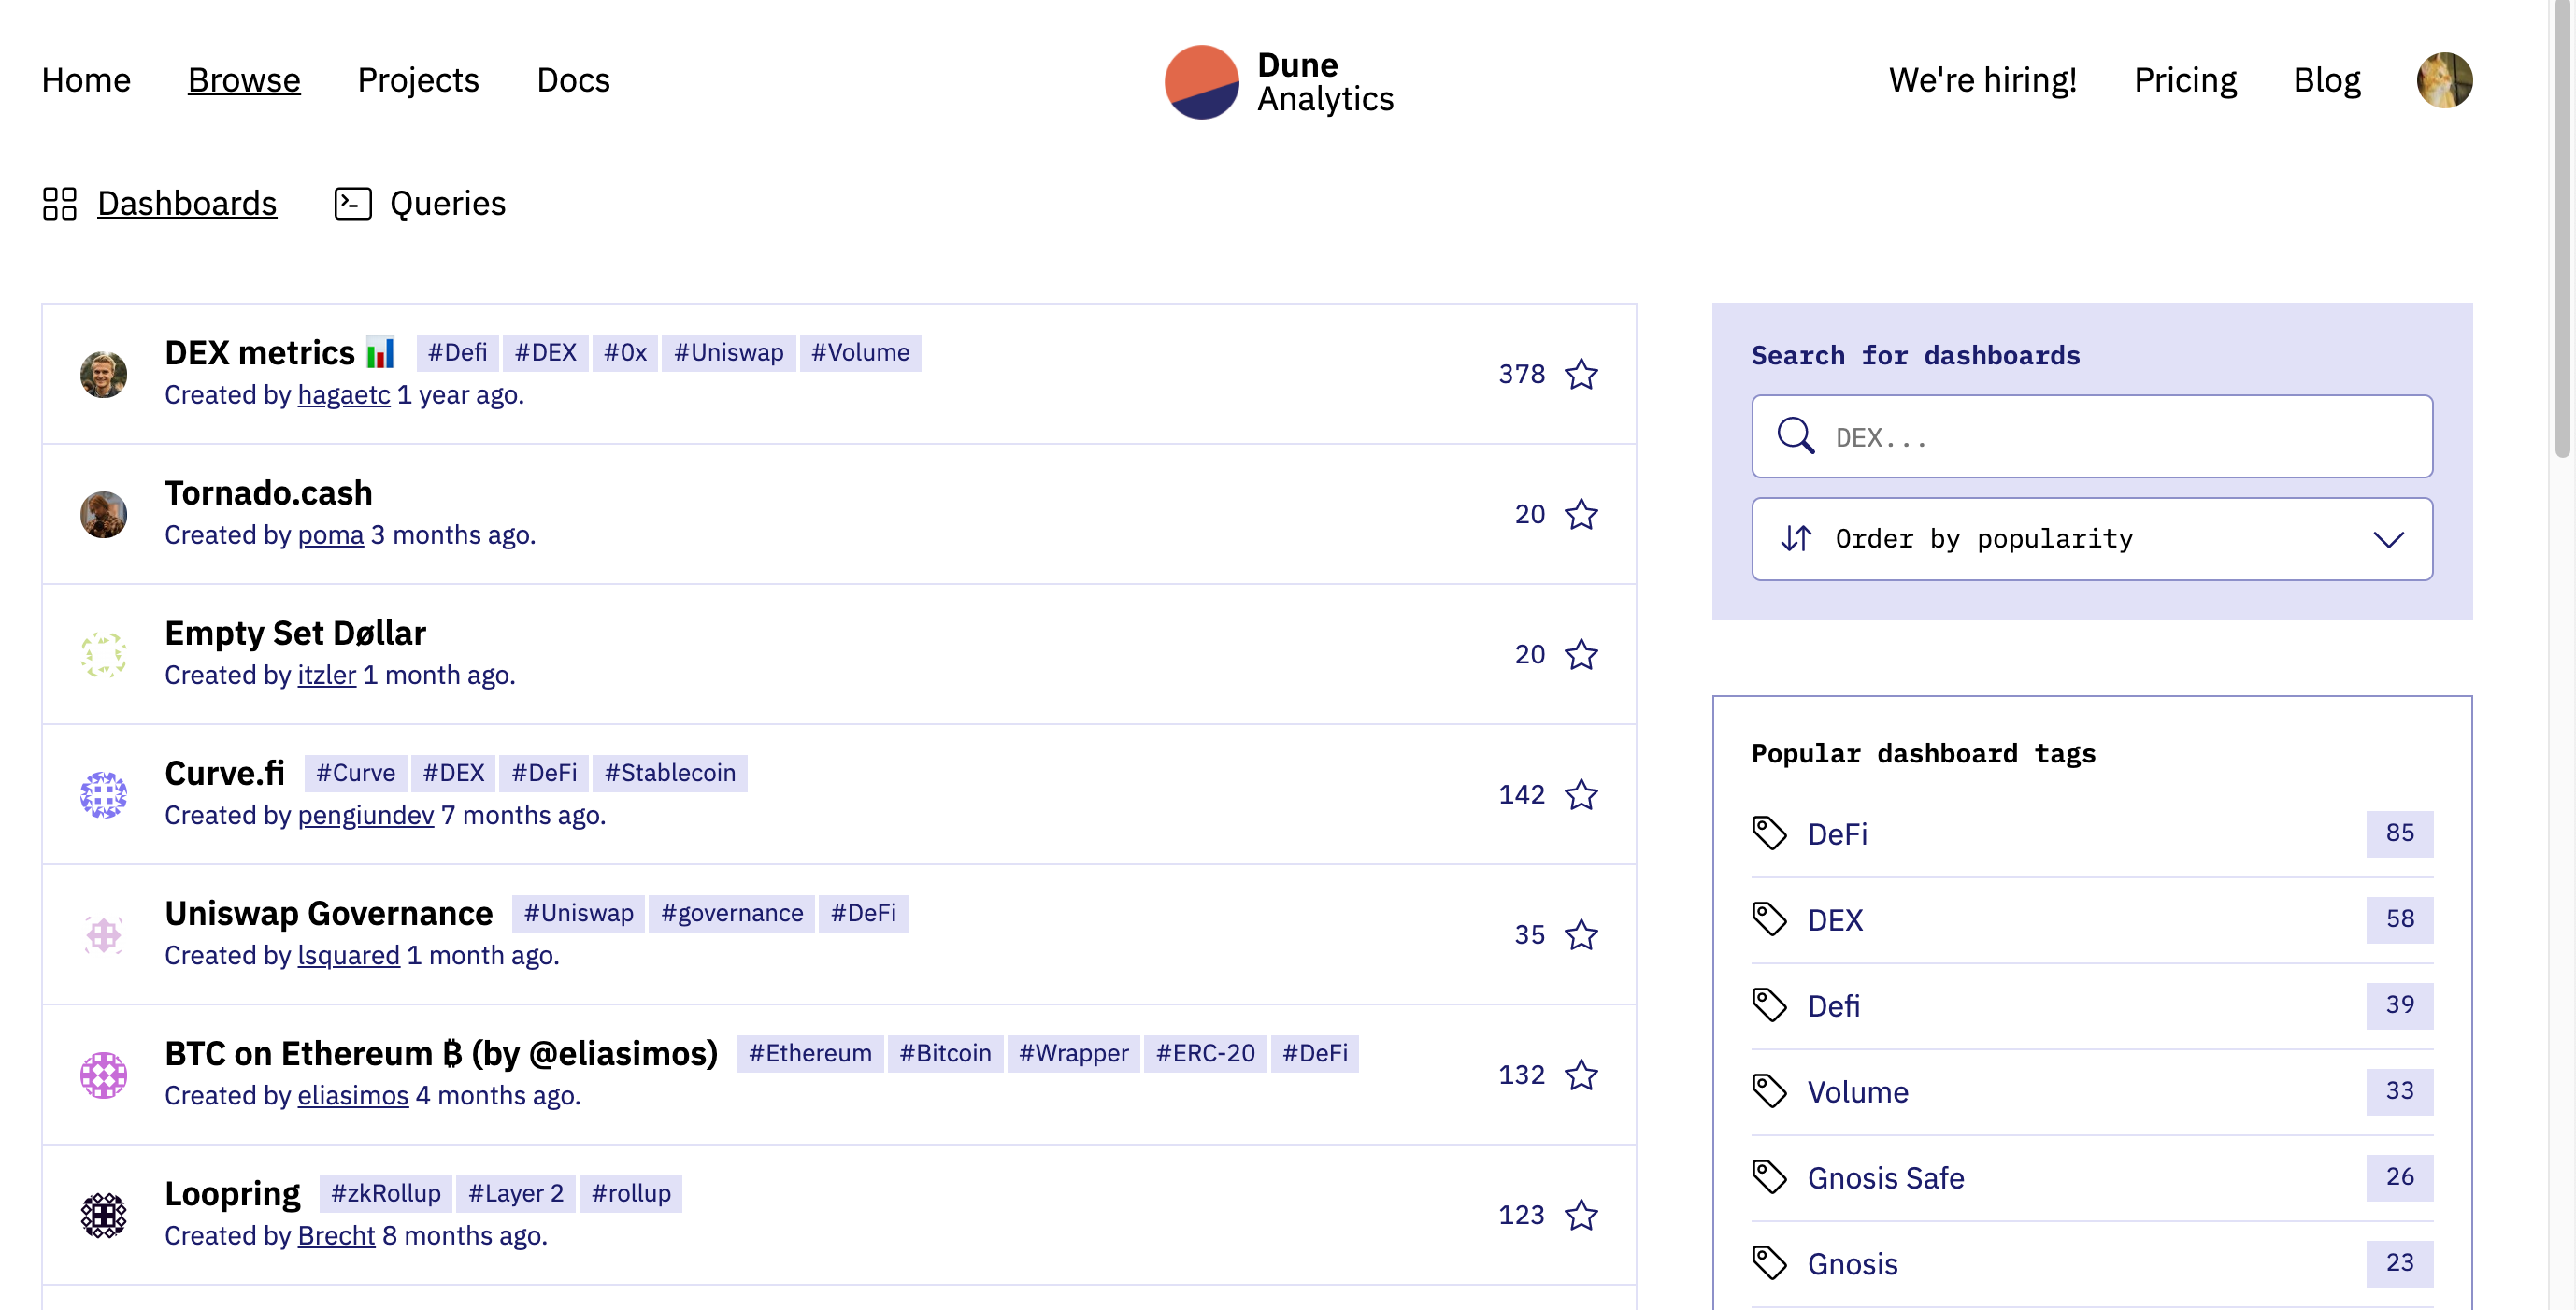The image size is (2576, 1310).
Task: Open the Pricing page
Action: [x=2184, y=80]
